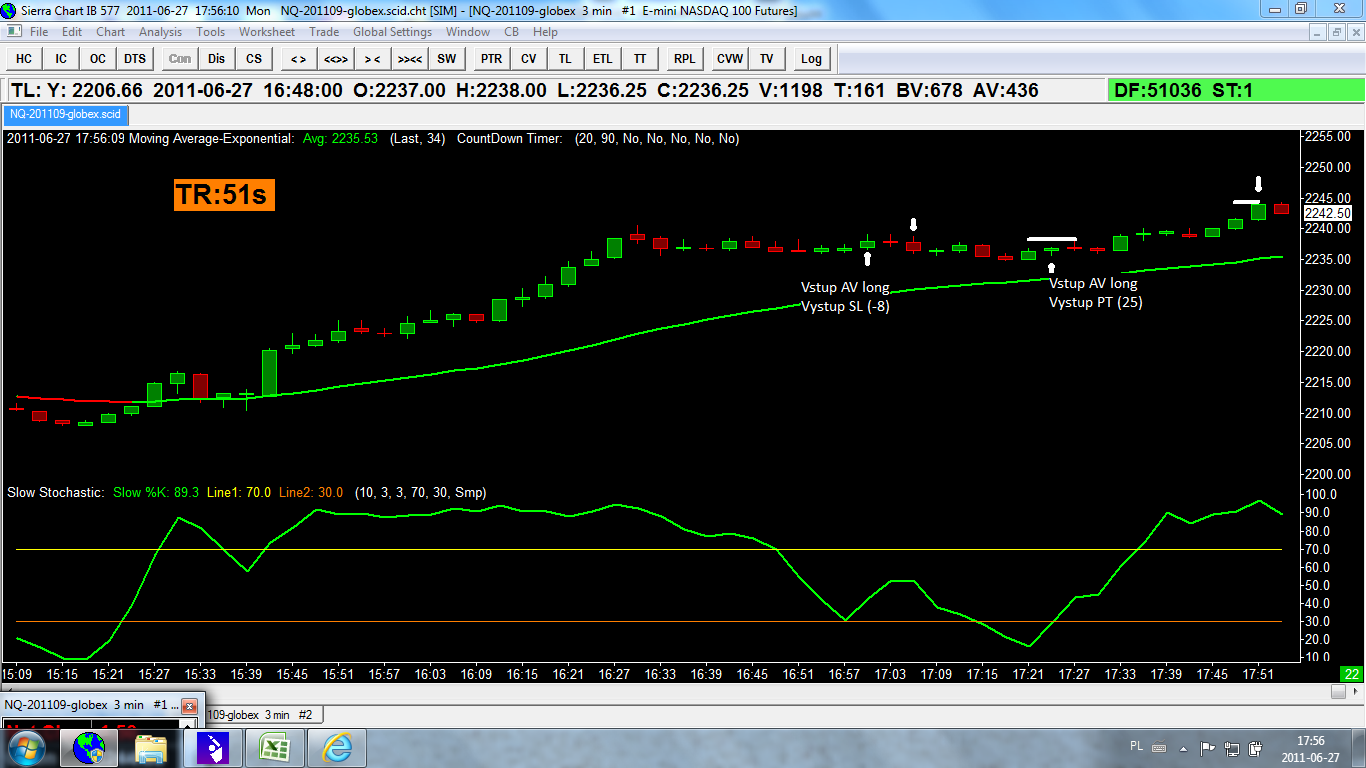Open Windows Explorer from the taskbar
The width and height of the screenshot is (1366, 768).
(x=151, y=747)
